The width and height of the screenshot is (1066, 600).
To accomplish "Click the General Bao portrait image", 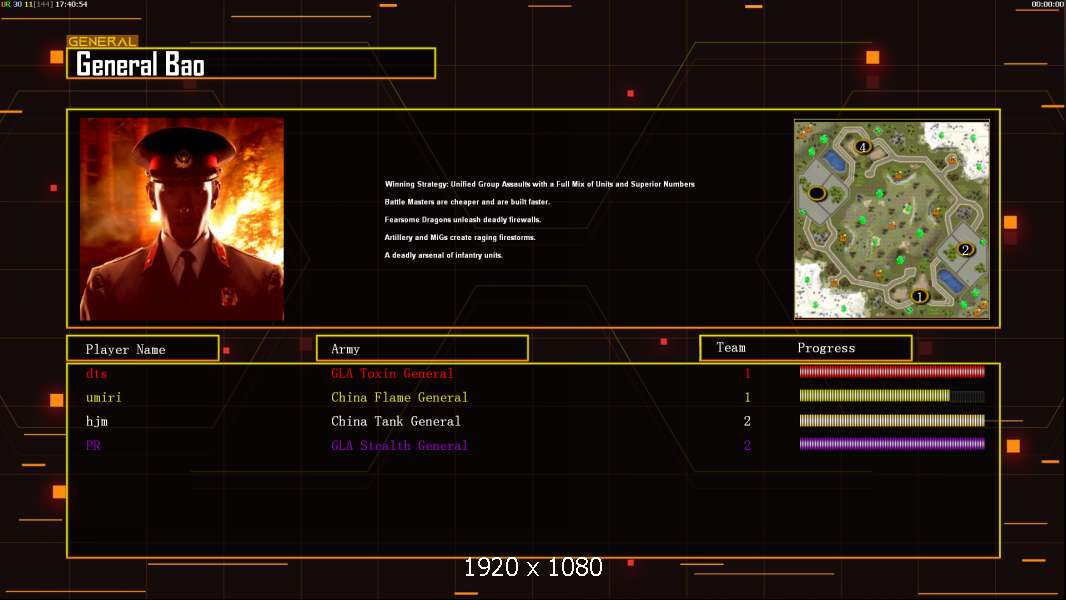I will pos(182,219).
